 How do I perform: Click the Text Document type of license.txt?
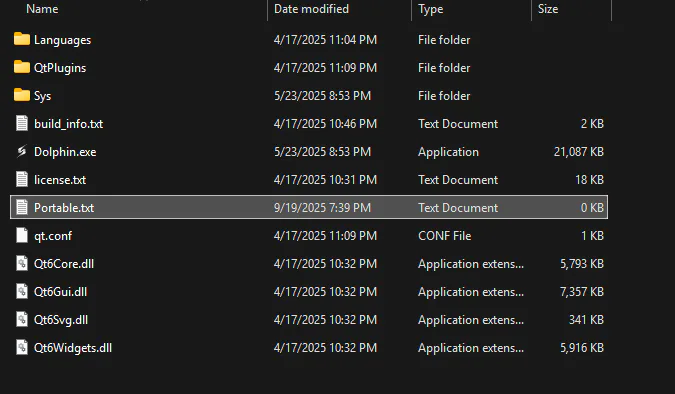[x=458, y=180]
